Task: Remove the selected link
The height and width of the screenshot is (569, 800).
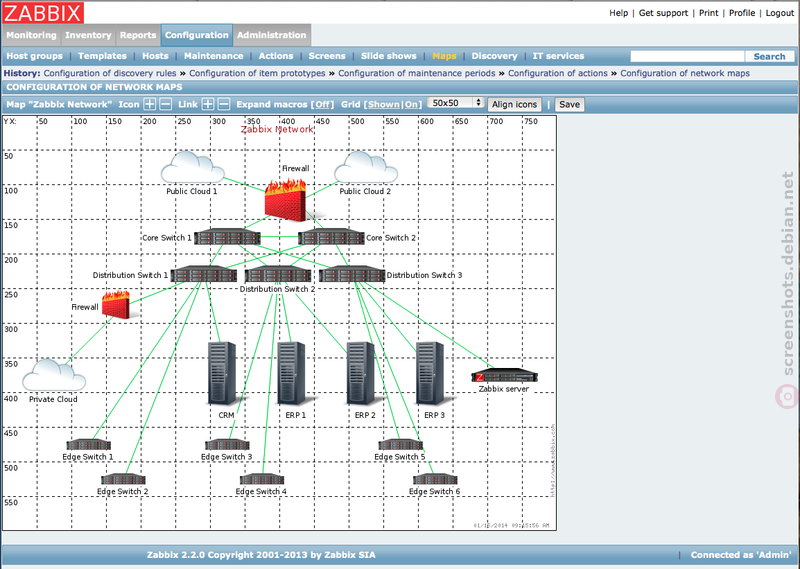Action: pyautogui.click(x=223, y=104)
